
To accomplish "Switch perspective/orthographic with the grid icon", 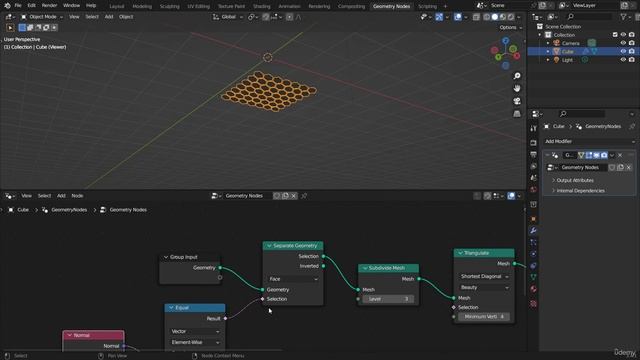I will [x=517, y=113].
